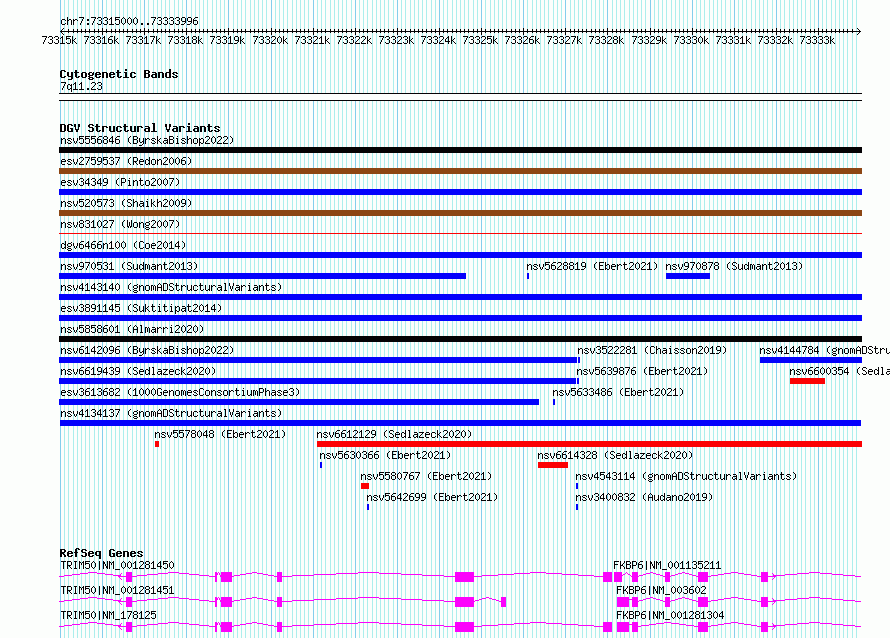890x638 pixels.
Task: Select nsv5580767 (Ebert2021) label
Action: coord(426,476)
